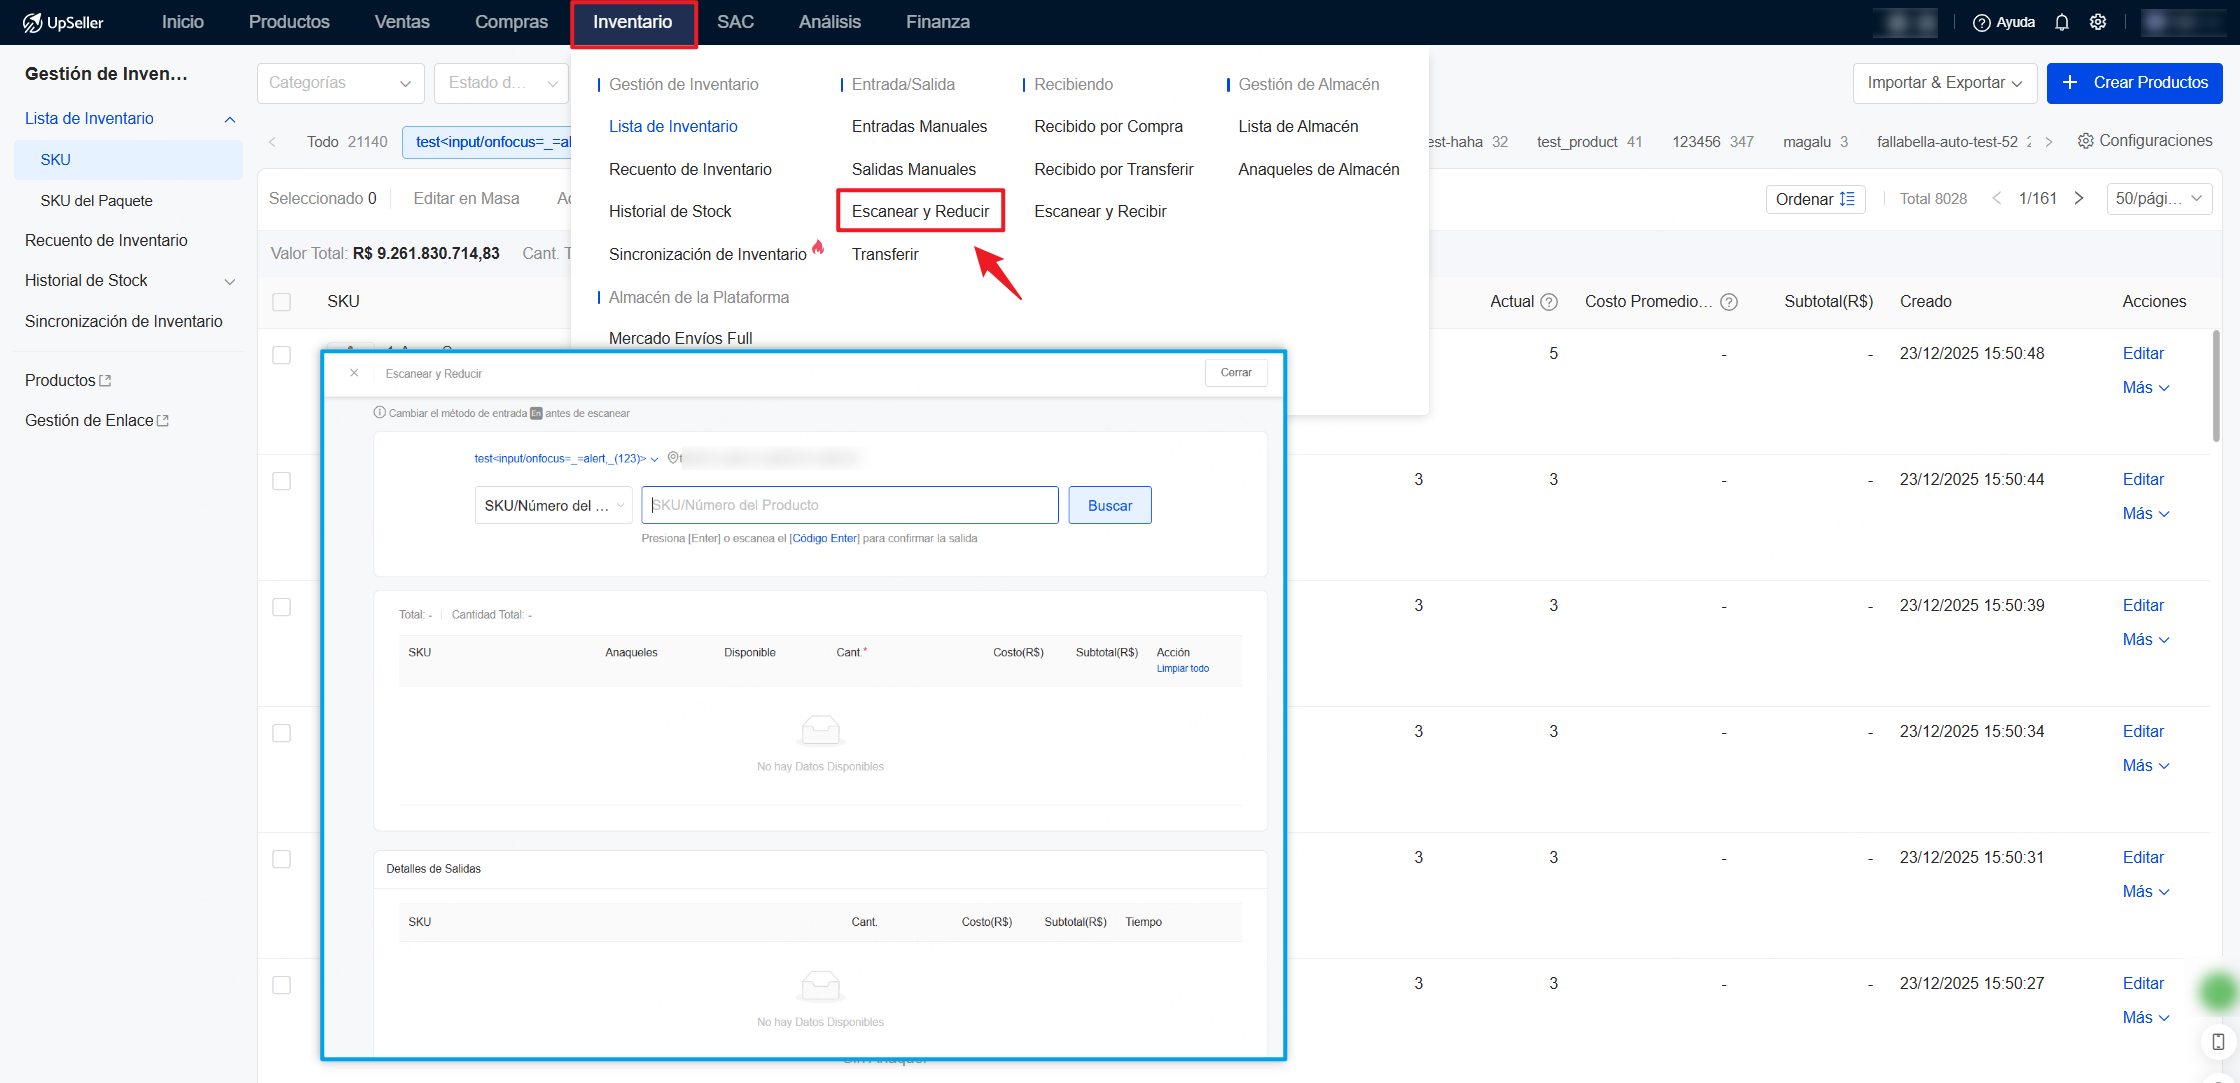This screenshot has width=2240, height=1083.
Task: Check the first inventory row checkbox
Action: (x=282, y=355)
